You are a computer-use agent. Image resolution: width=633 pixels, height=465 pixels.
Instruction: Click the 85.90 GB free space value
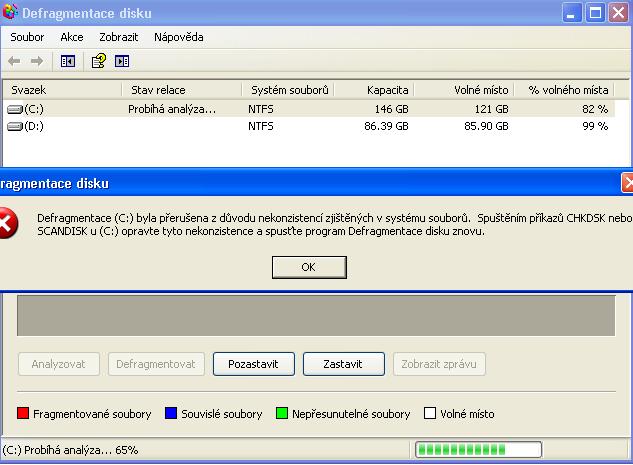[486, 126]
